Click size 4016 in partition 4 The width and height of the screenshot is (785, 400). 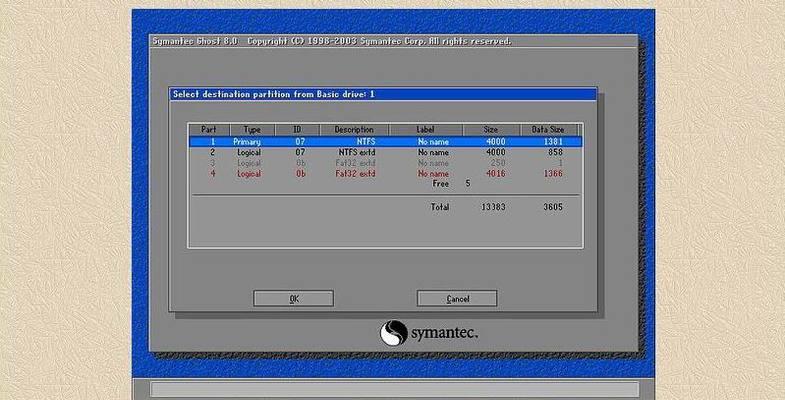pyautogui.click(x=496, y=174)
